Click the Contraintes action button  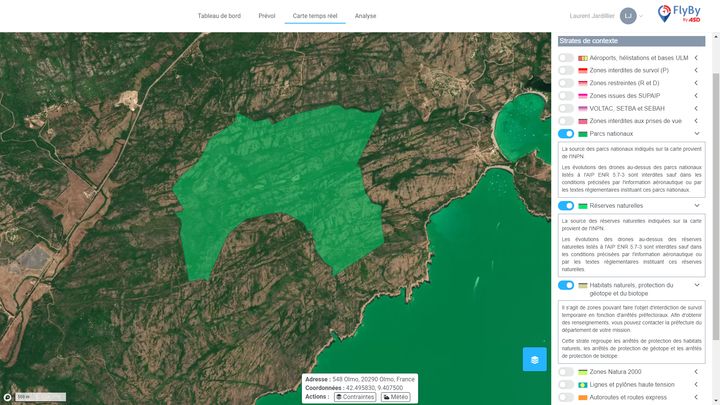pyautogui.click(x=355, y=397)
